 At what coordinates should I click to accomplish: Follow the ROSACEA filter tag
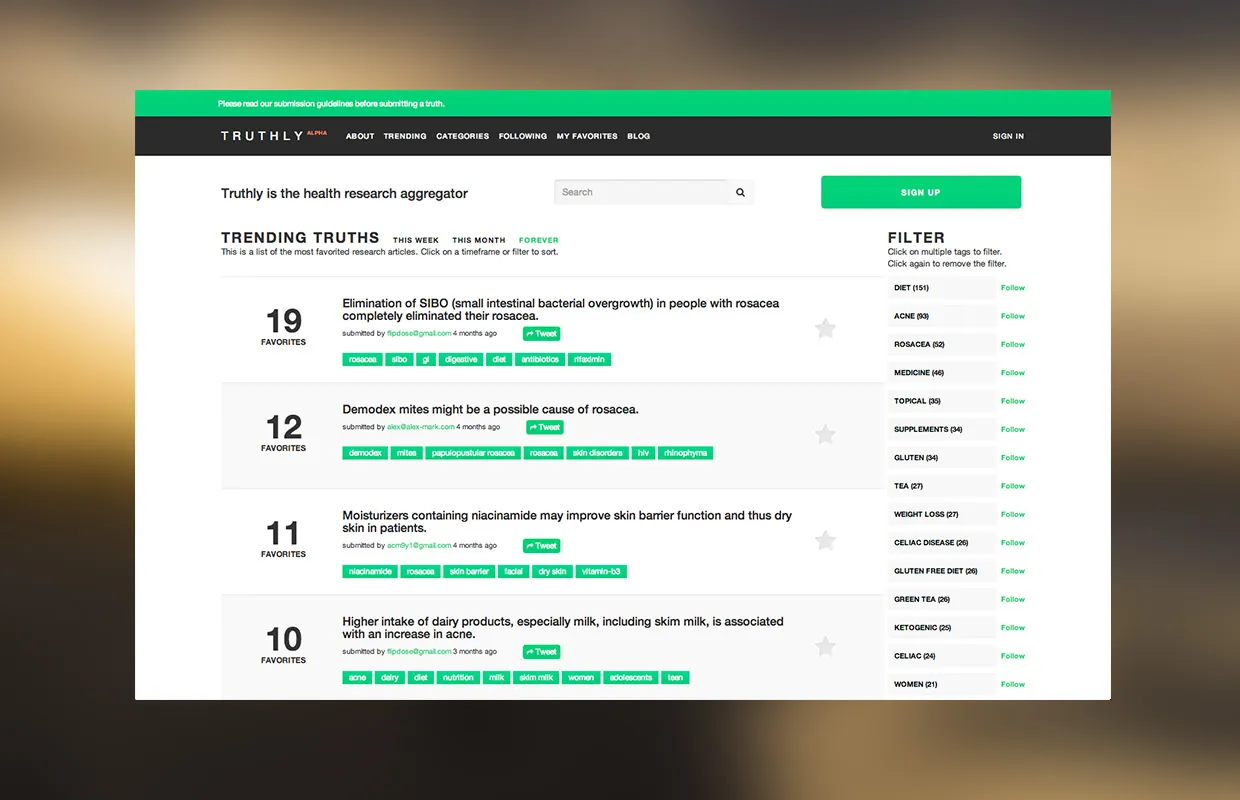click(x=1012, y=344)
